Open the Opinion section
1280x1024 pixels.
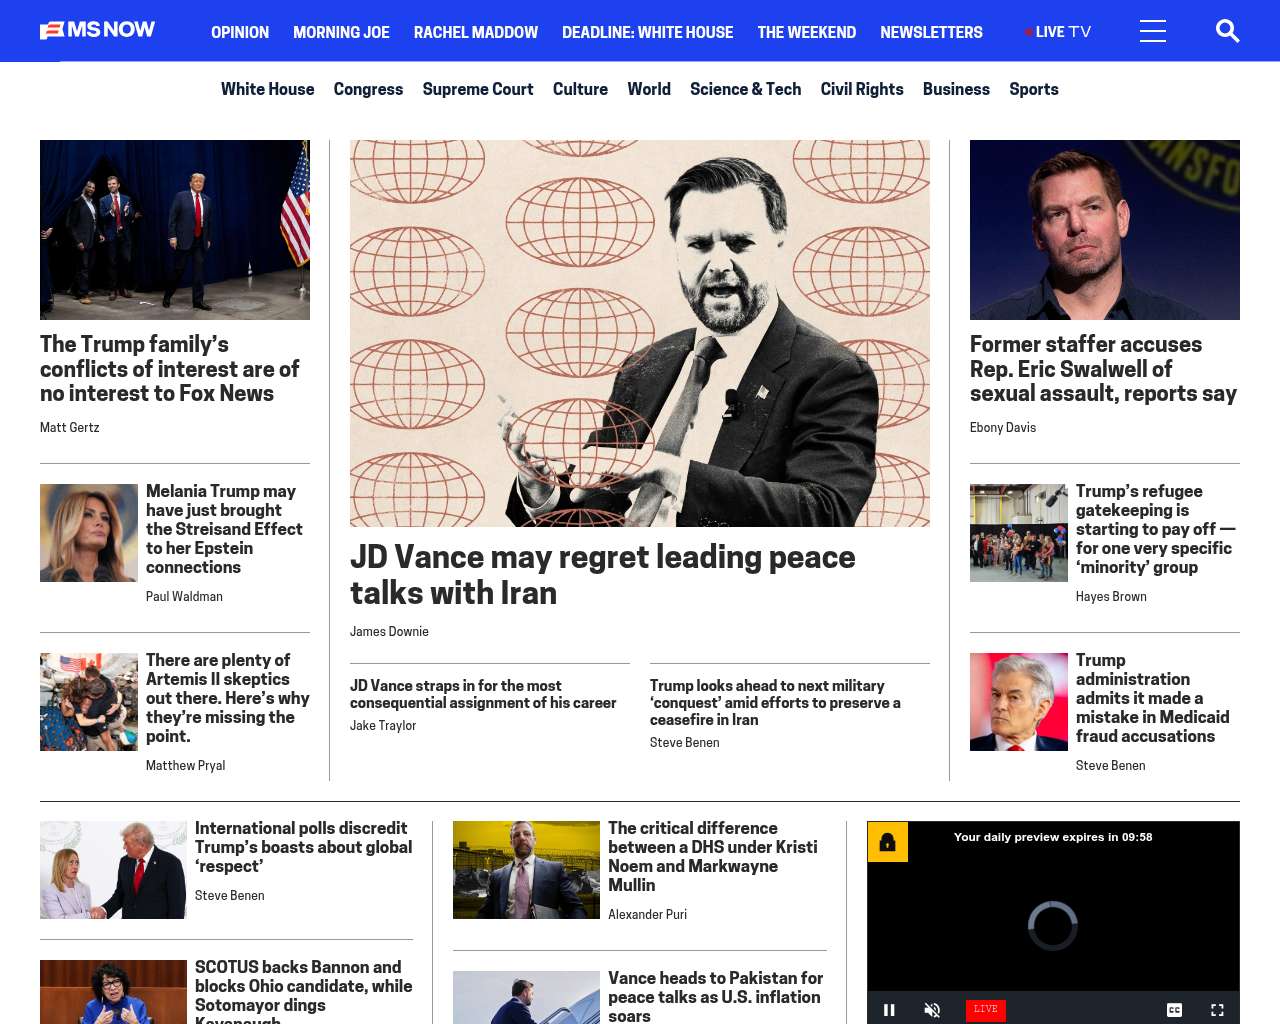click(240, 32)
